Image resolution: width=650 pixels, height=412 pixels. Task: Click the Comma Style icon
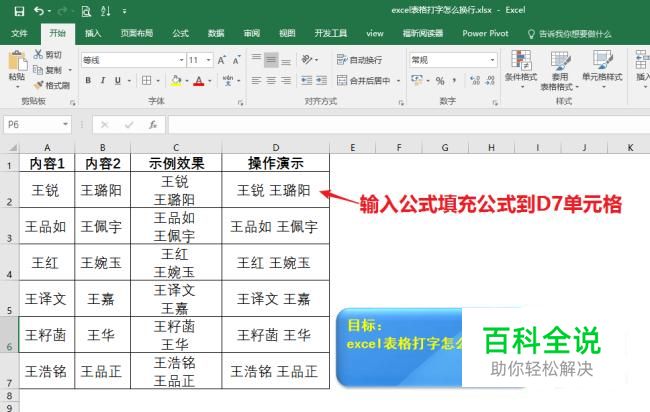tap(455, 80)
